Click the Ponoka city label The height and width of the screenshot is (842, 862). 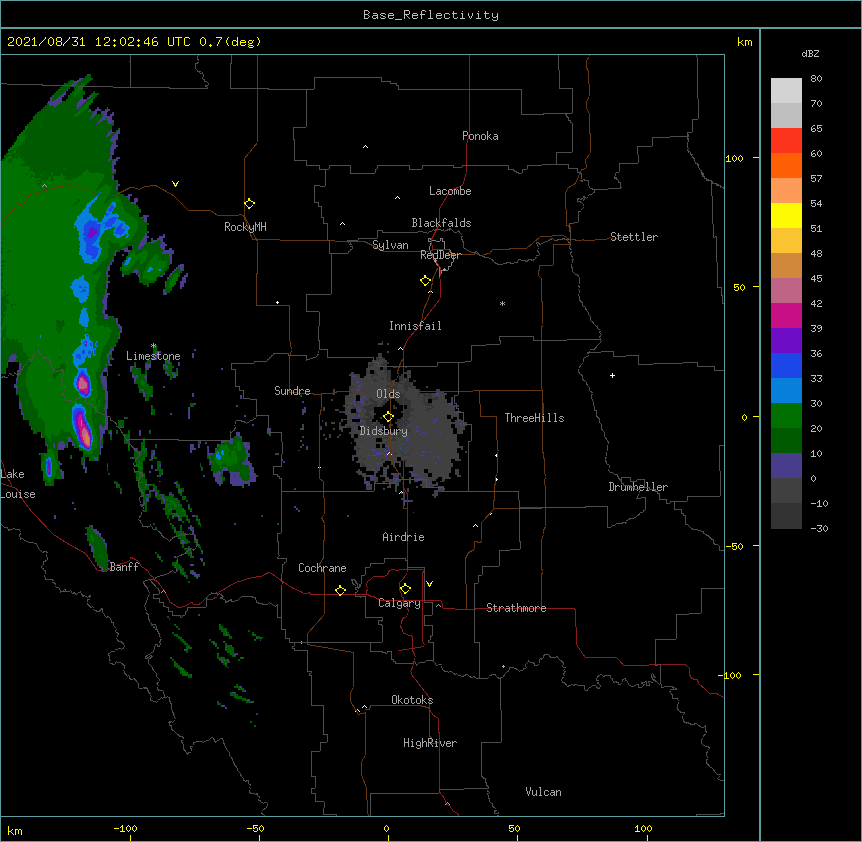tap(480, 136)
